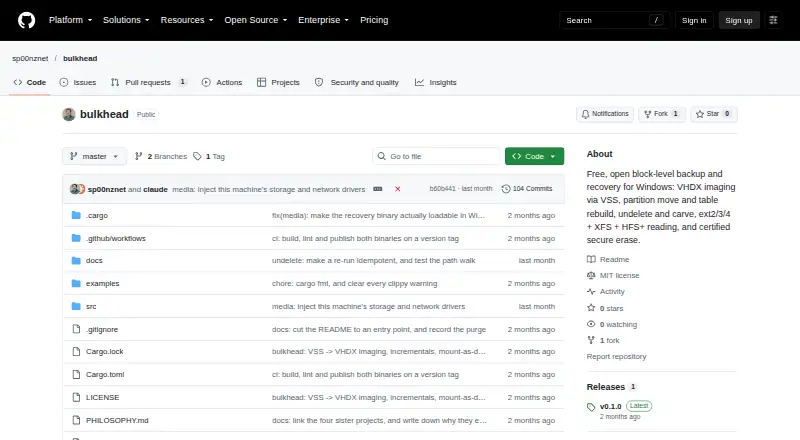This screenshot has width=800, height=440.
Task: Open the Activity link in About
Action: click(606, 291)
